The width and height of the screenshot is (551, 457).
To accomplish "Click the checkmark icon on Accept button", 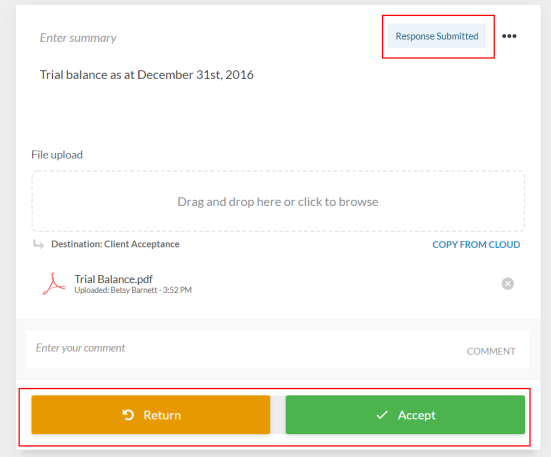I will pyautogui.click(x=382, y=415).
